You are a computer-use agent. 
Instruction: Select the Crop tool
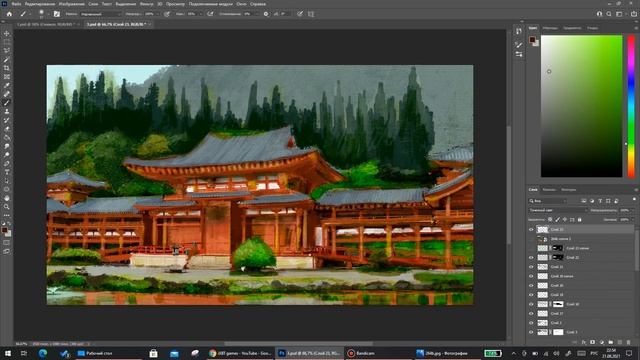[7, 68]
